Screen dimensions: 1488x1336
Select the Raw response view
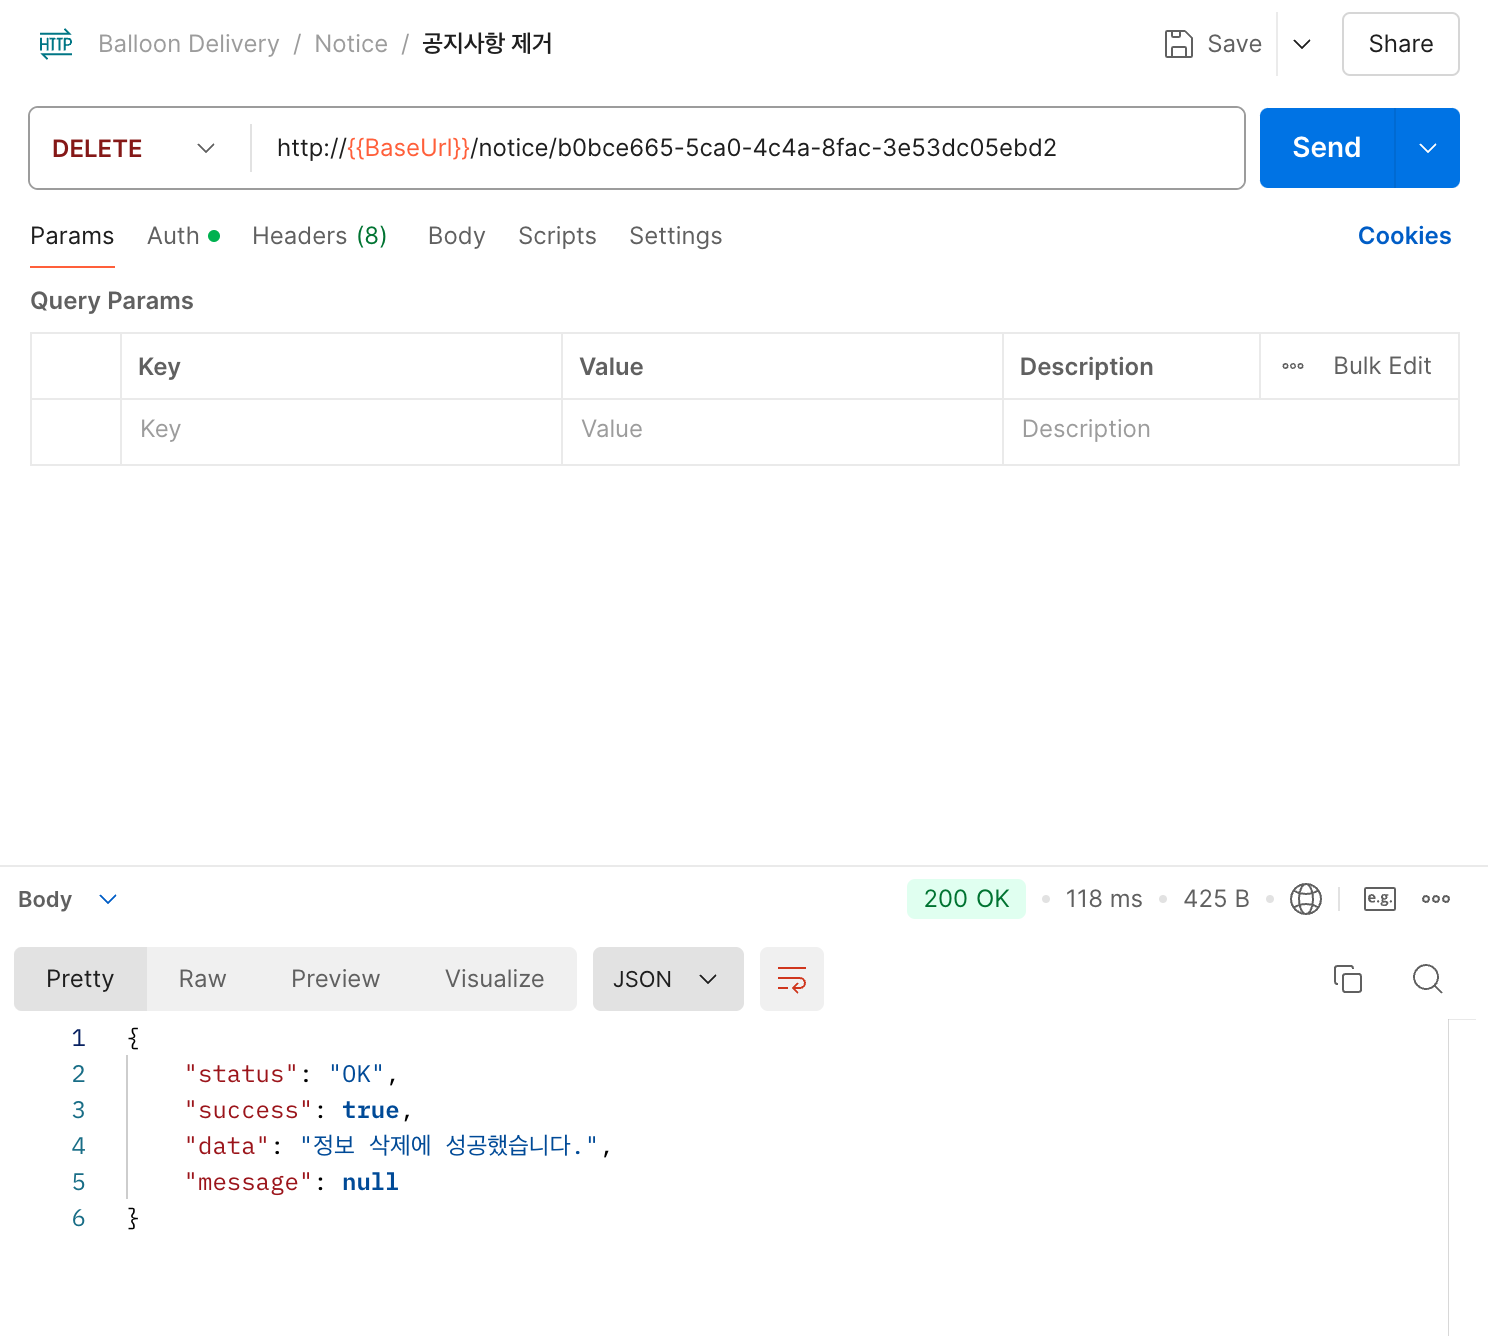tap(202, 979)
